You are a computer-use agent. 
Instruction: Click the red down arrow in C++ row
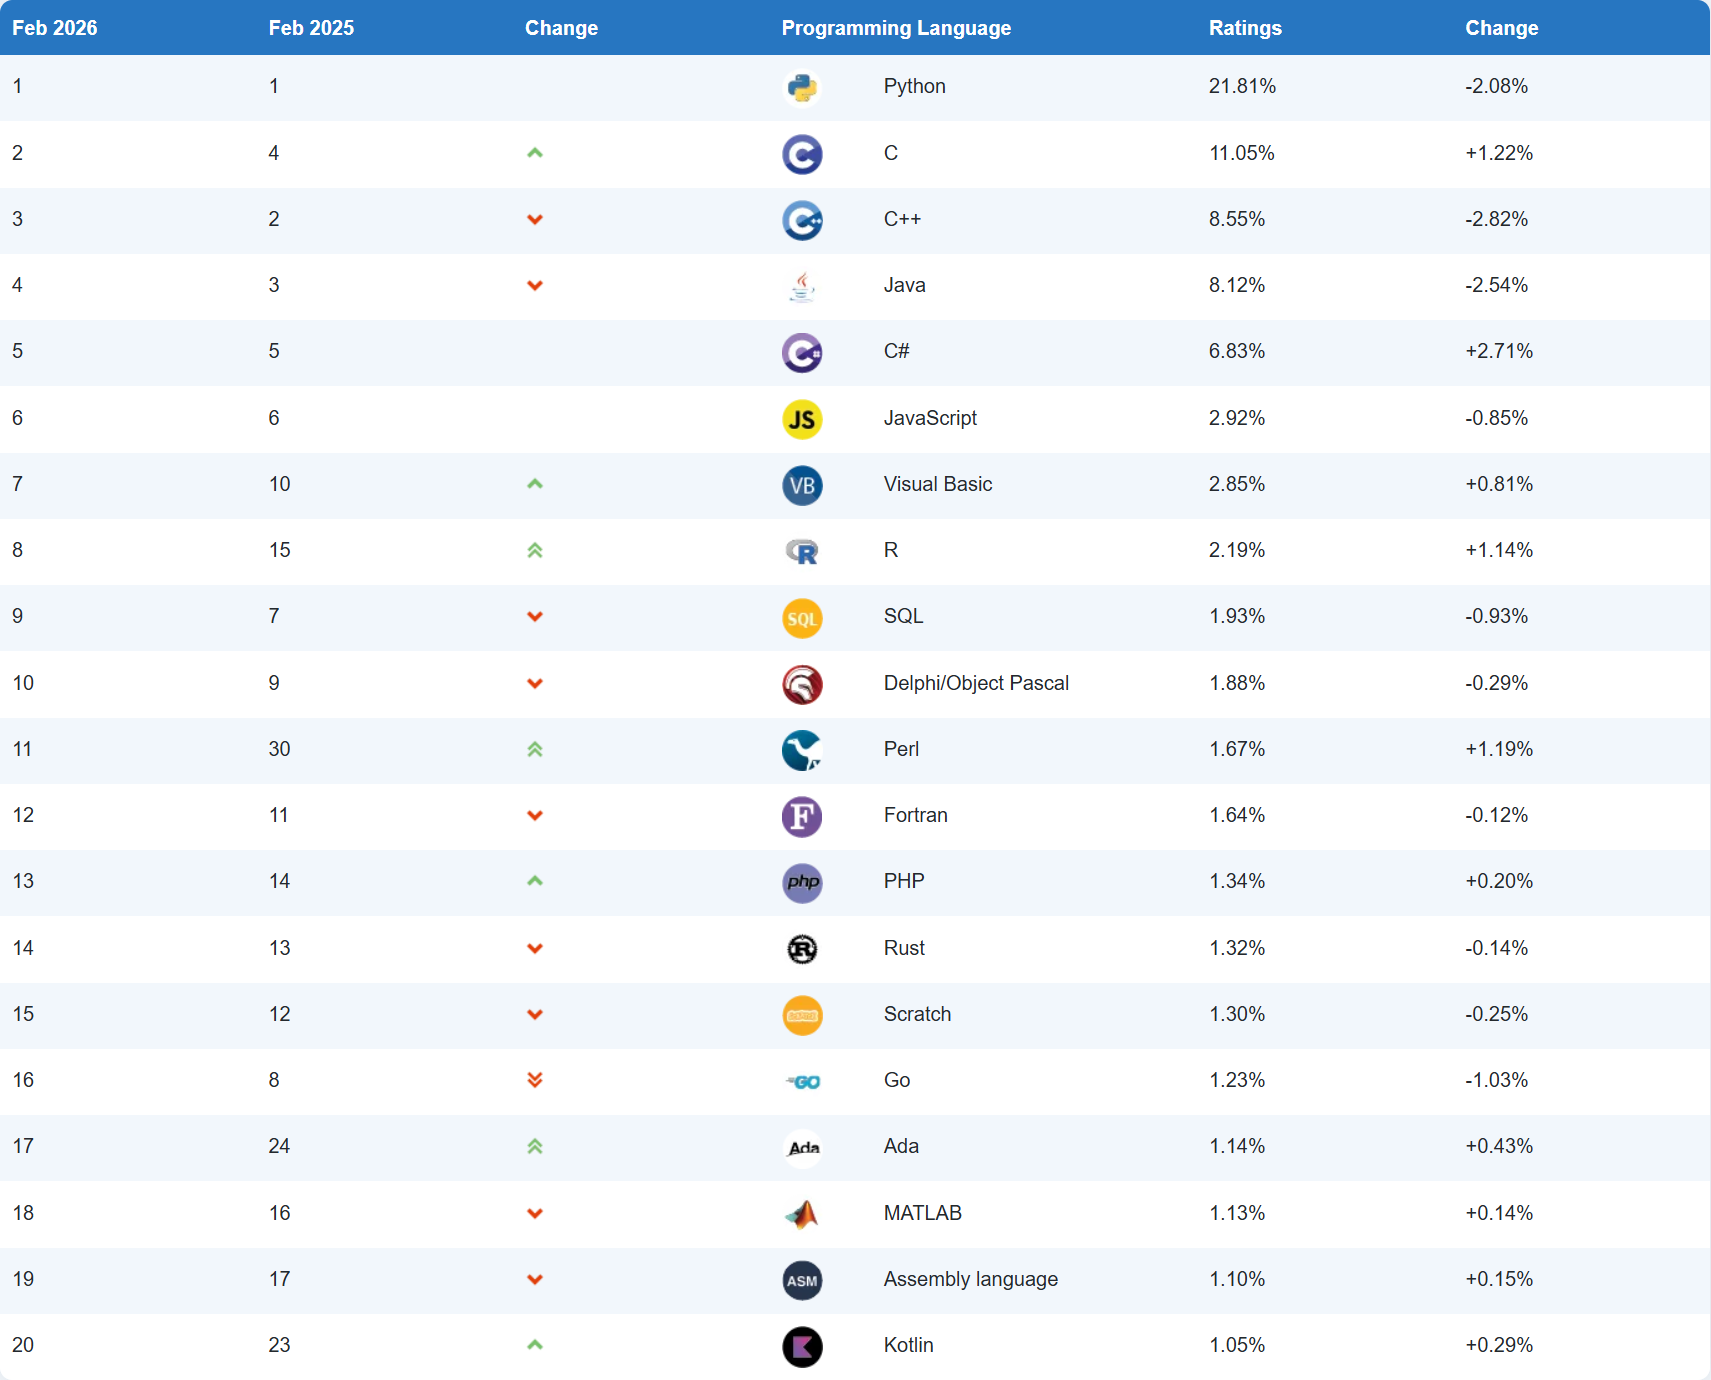[x=535, y=220]
